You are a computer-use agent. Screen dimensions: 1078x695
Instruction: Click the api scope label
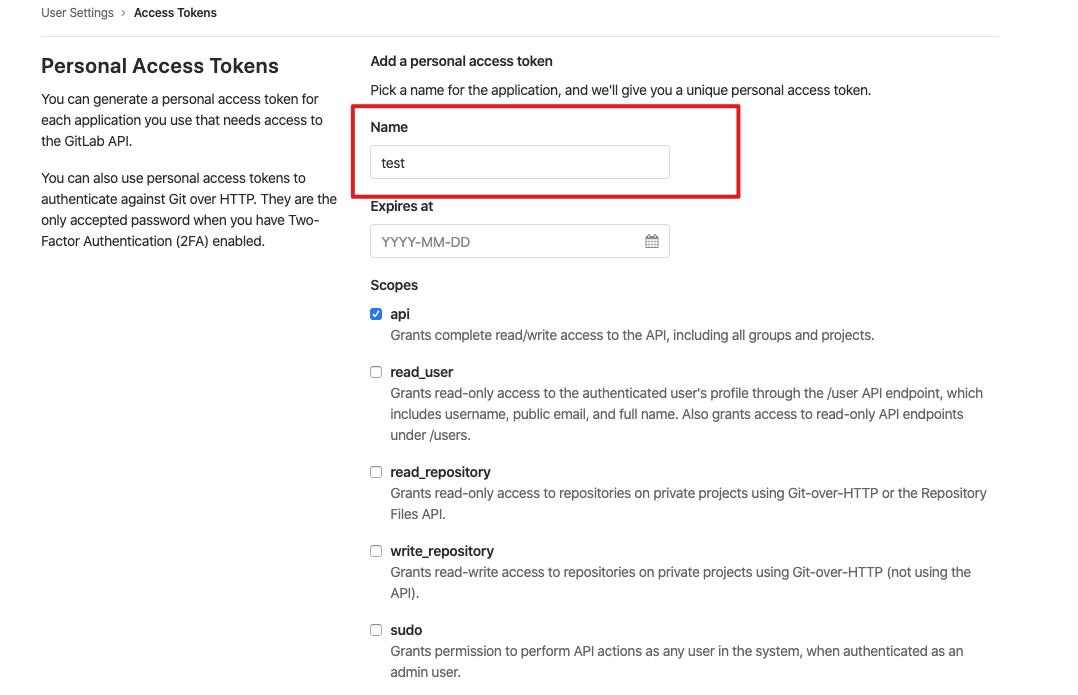pos(400,314)
